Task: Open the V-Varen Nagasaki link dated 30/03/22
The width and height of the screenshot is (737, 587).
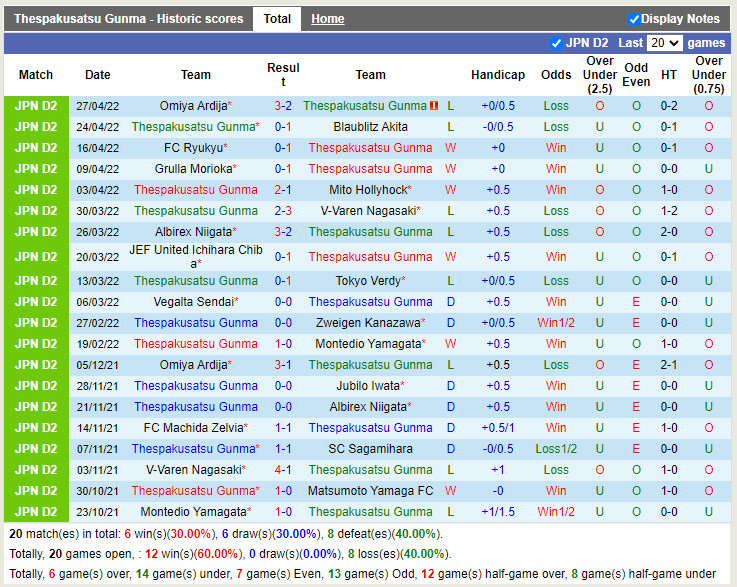Action: point(367,211)
